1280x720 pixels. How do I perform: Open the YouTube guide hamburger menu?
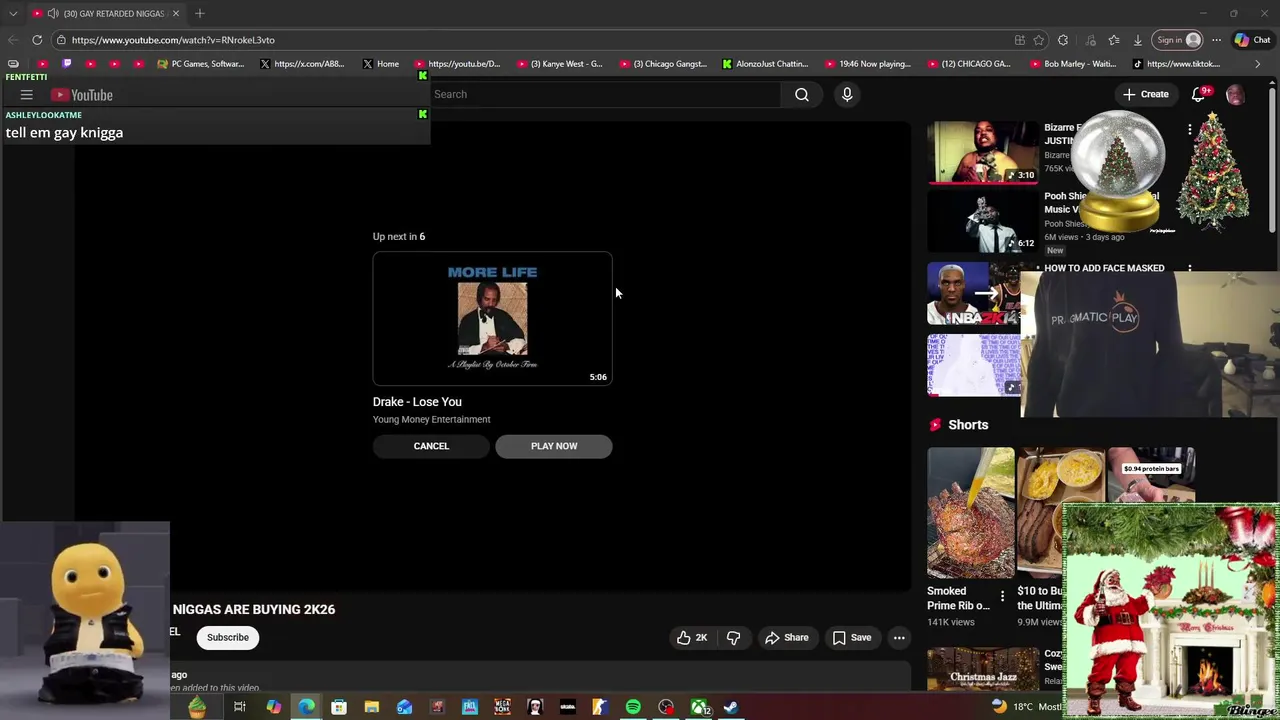click(x=27, y=95)
